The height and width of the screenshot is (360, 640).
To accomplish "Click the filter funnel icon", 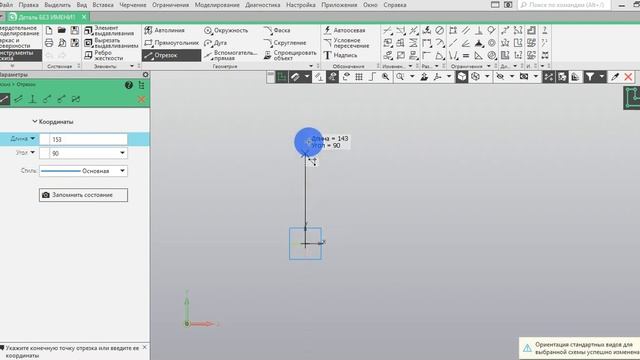I will [589, 77].
